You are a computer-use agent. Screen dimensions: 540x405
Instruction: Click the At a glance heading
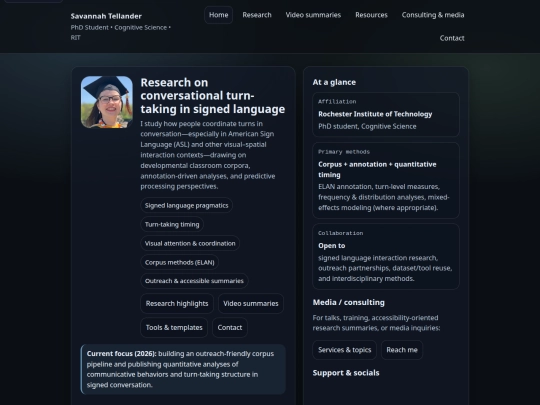334,82
